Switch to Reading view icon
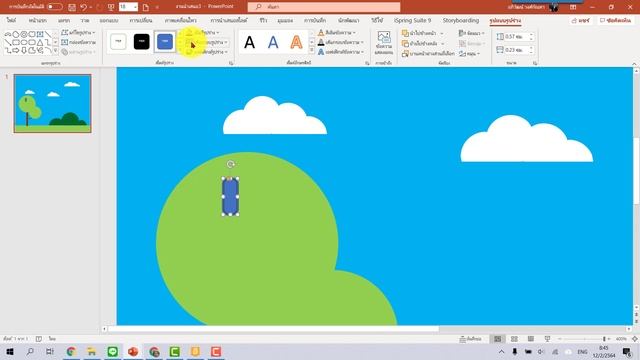 531,339
